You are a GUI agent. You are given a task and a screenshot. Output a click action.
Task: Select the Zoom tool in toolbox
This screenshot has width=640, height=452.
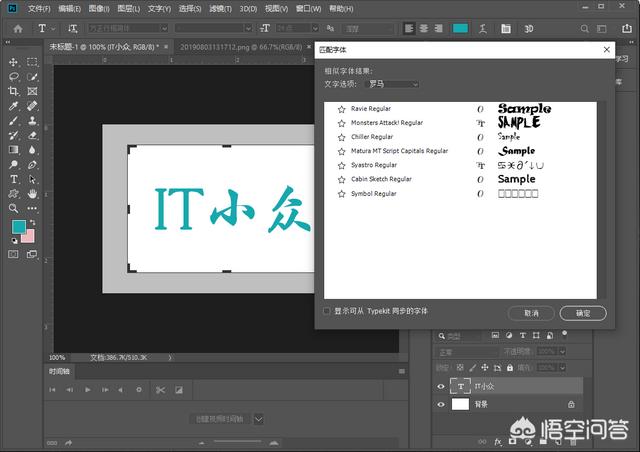point(13,208)
